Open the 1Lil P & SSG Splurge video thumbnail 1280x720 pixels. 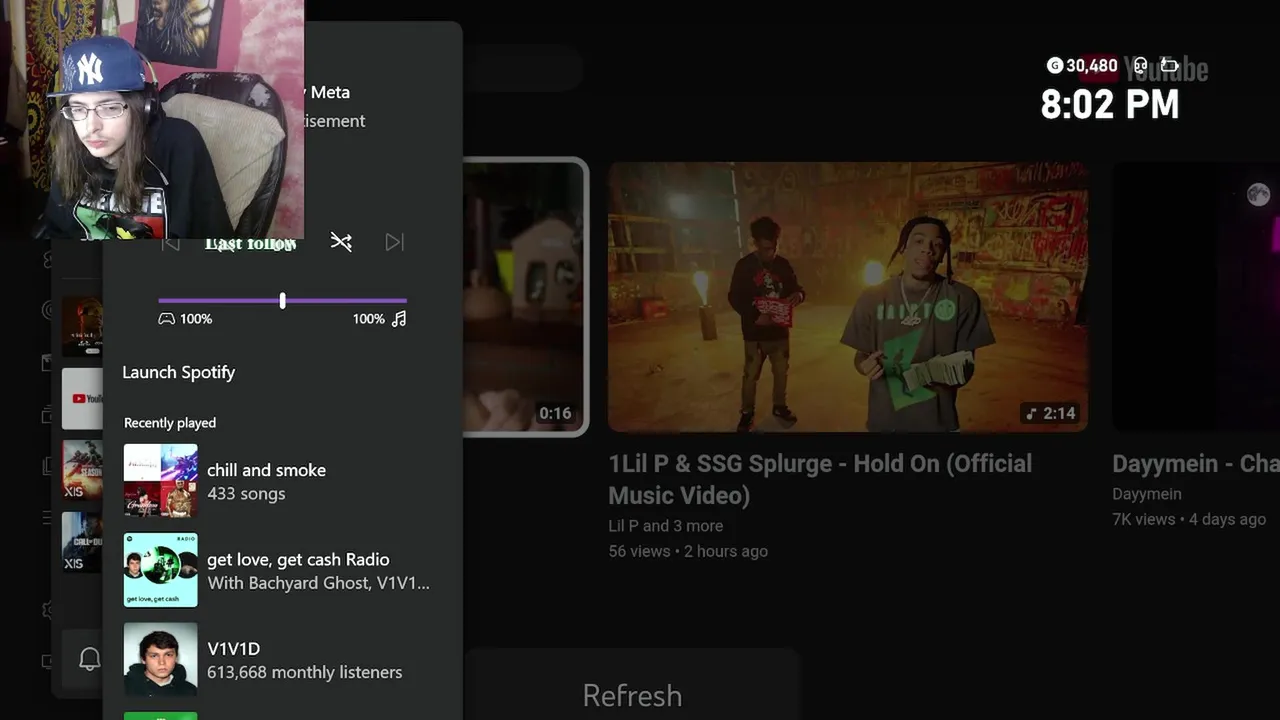click(848, 297)
